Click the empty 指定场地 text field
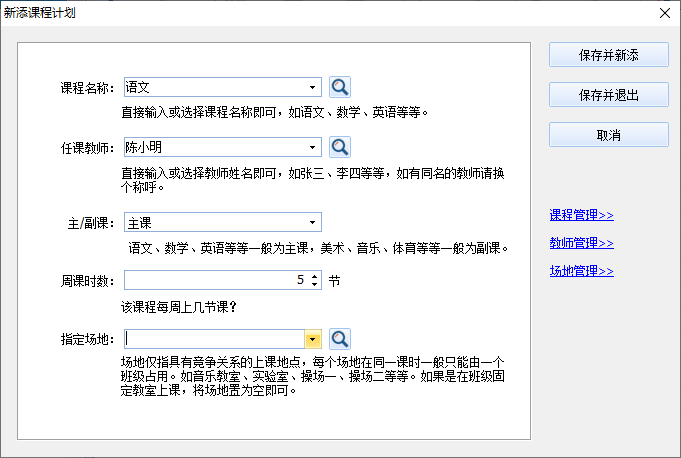 (214, 339)
